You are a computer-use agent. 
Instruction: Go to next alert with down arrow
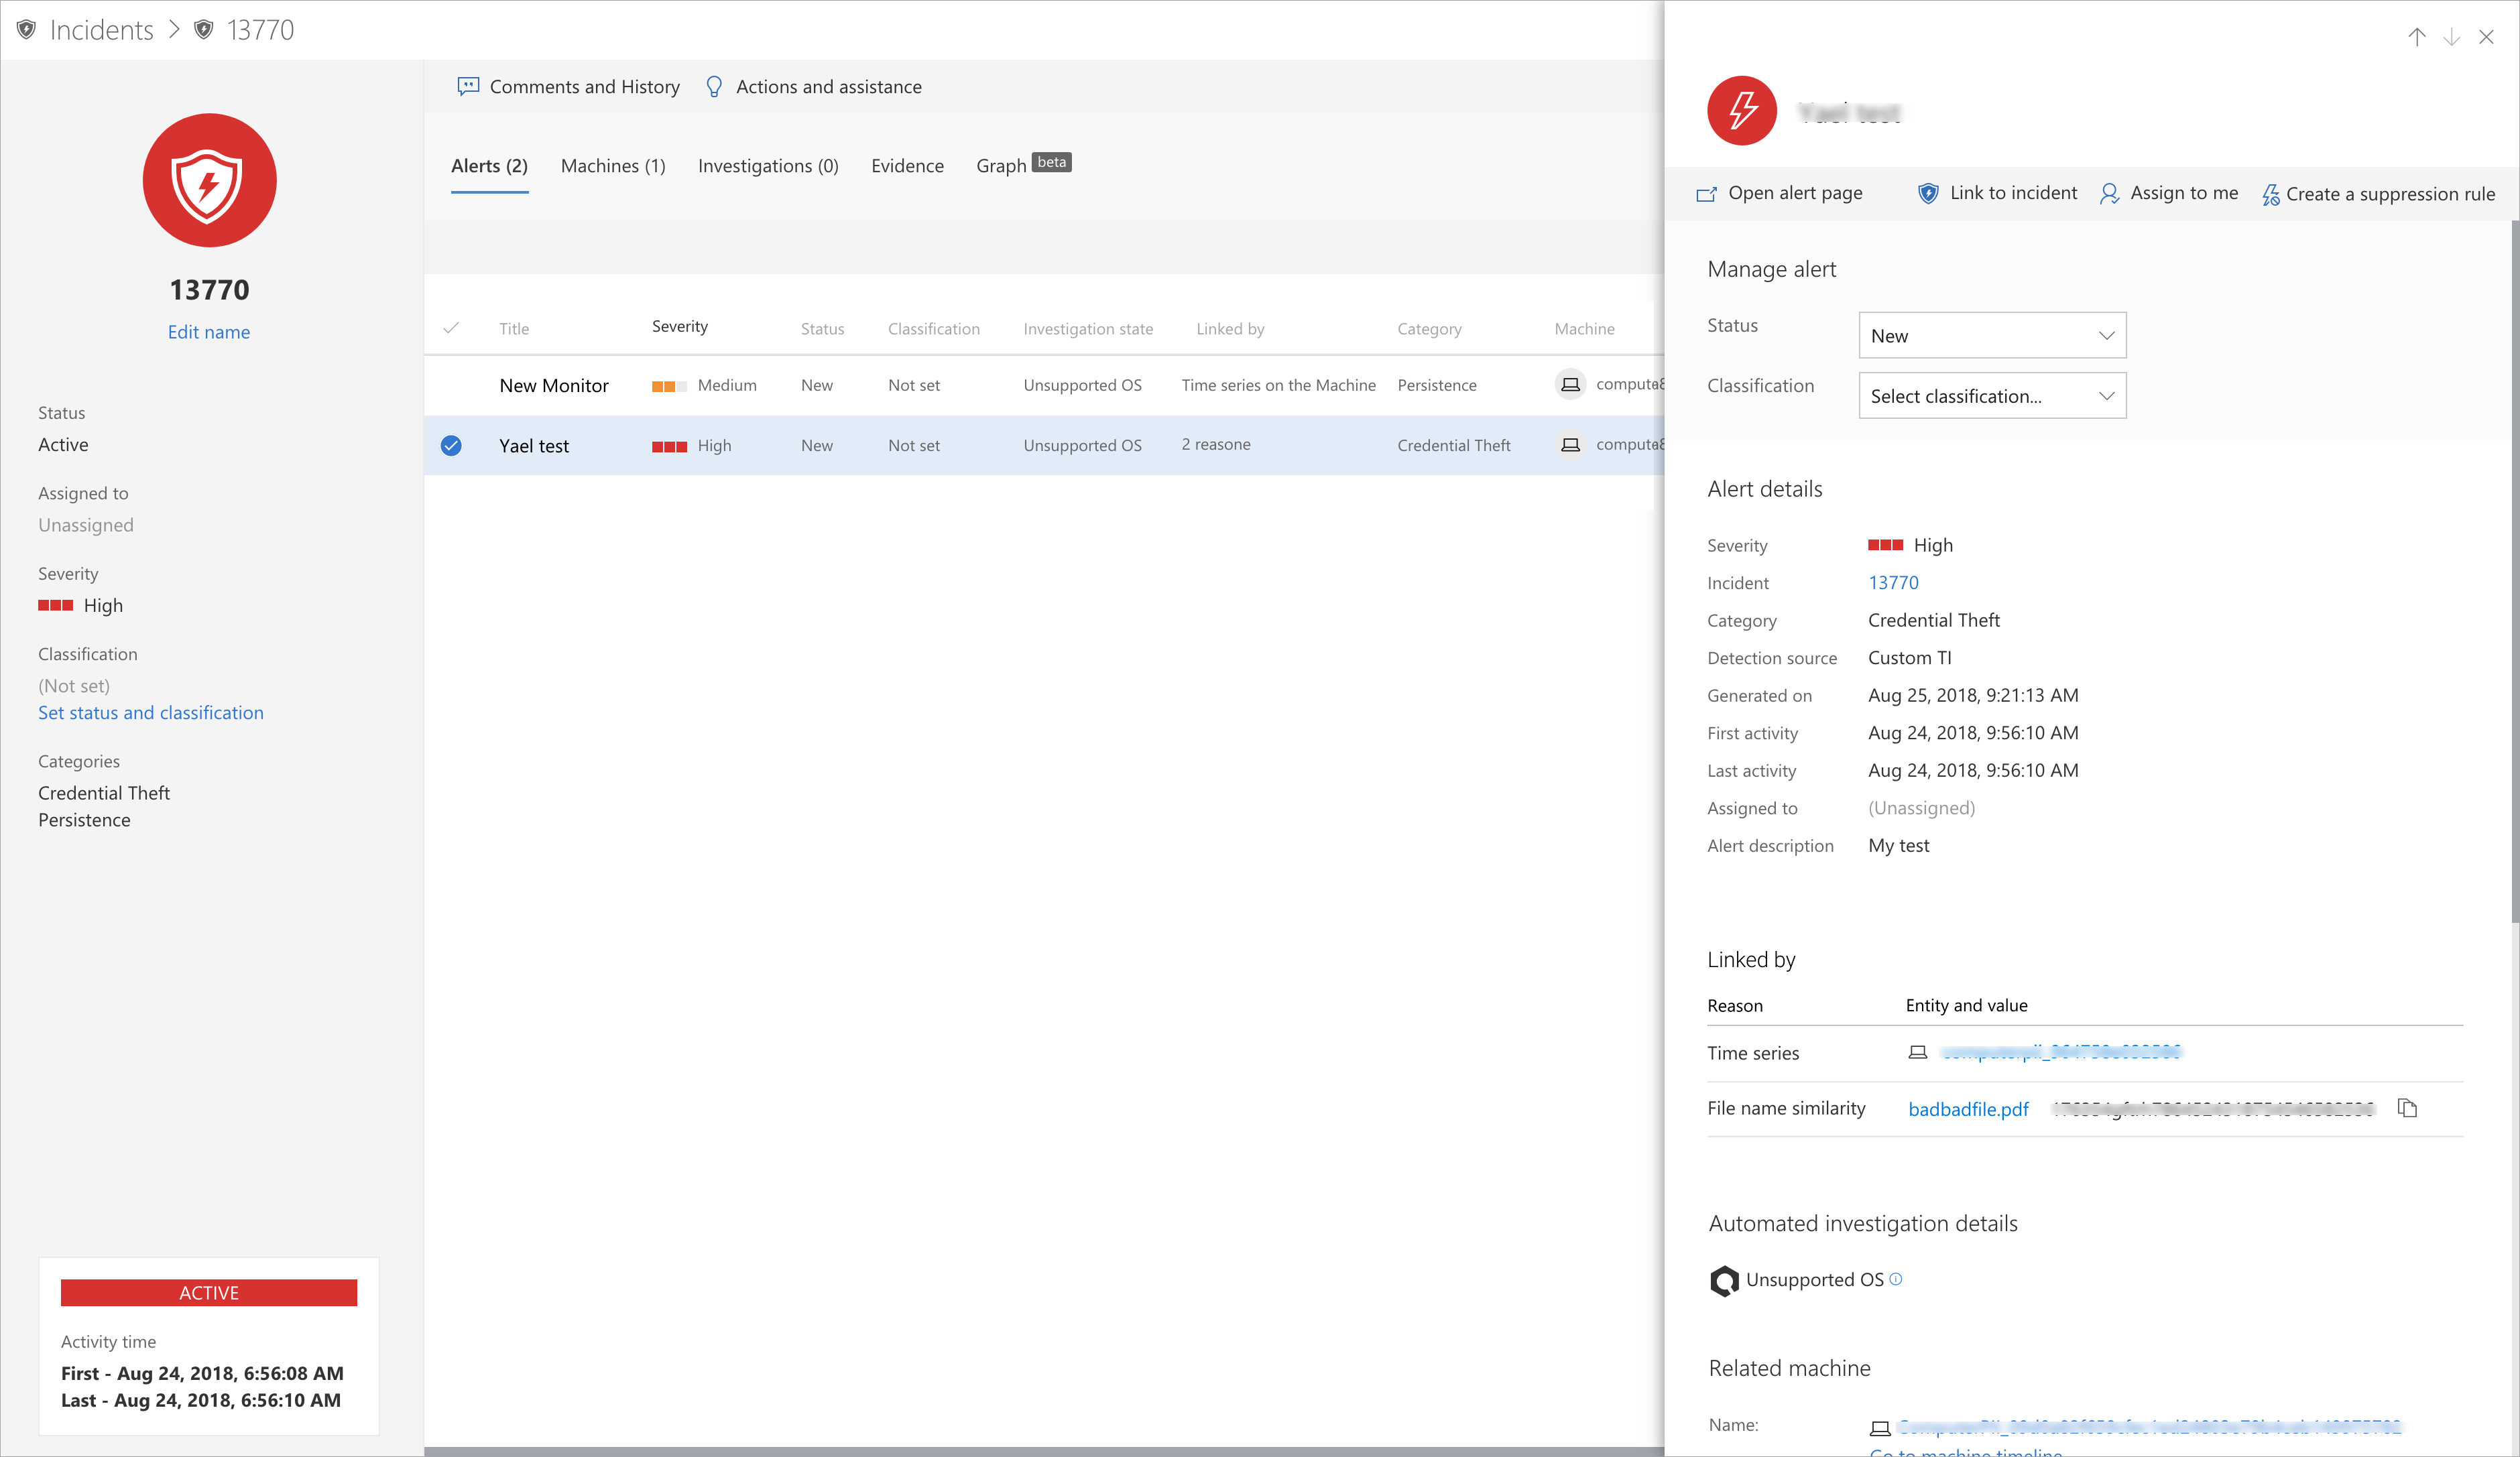[x=2451, y=37]
